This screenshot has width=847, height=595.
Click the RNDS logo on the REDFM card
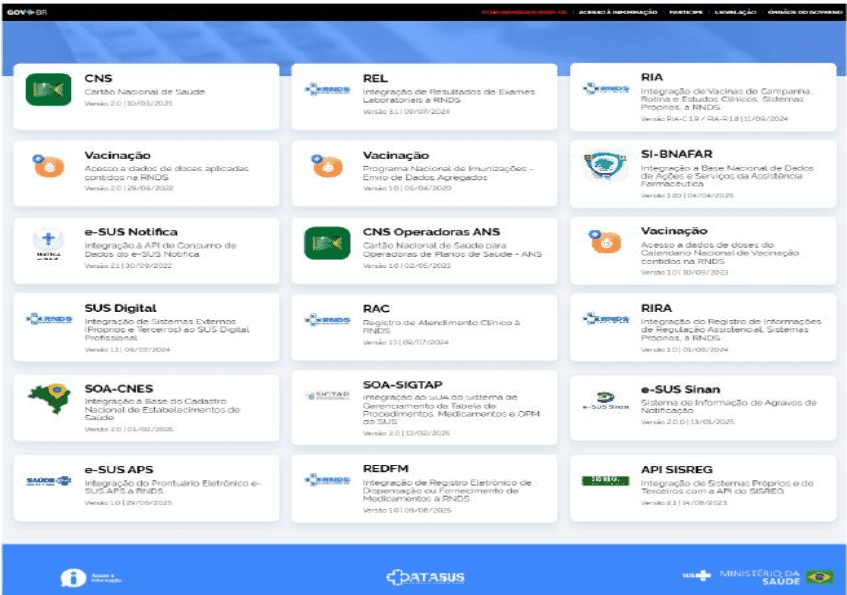click(327, 479)
